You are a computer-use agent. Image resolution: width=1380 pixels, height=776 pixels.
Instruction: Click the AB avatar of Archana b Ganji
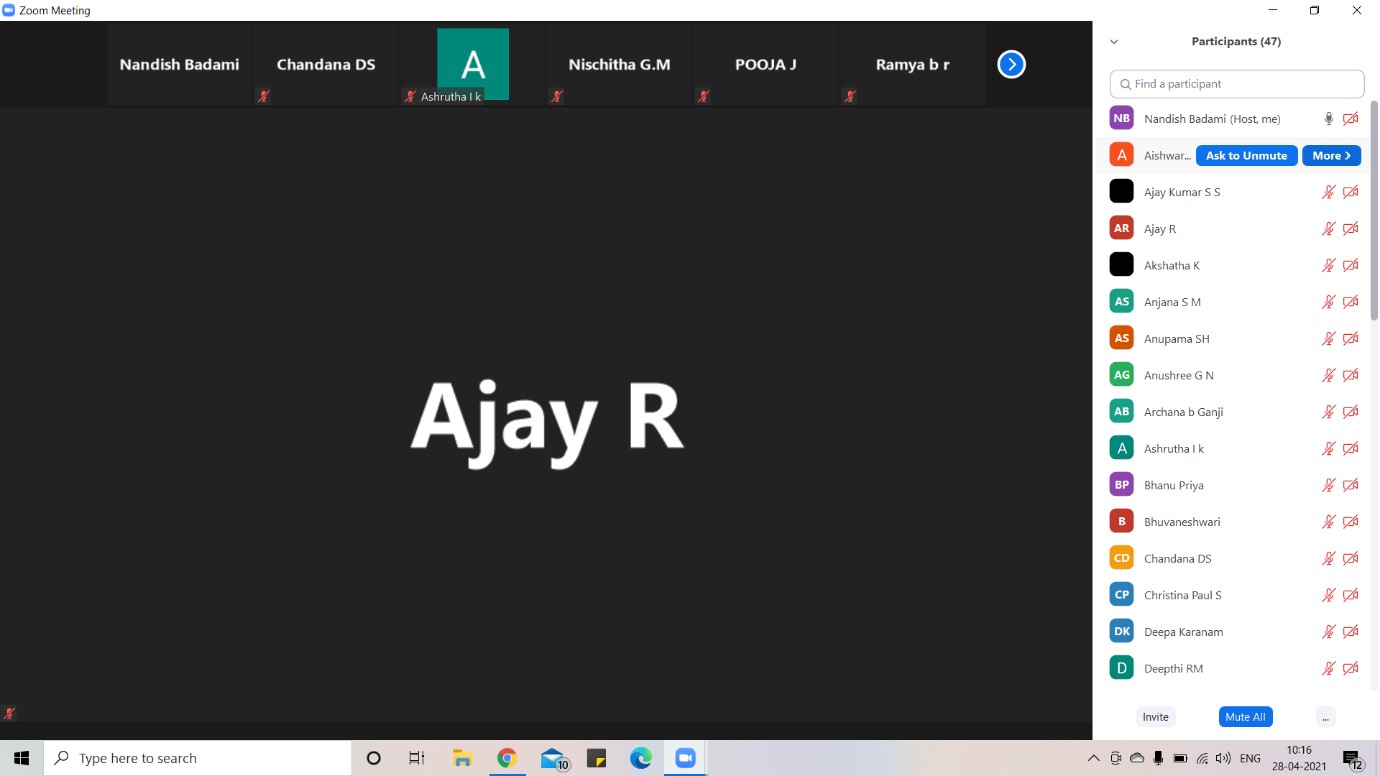tap(1121, 412)
